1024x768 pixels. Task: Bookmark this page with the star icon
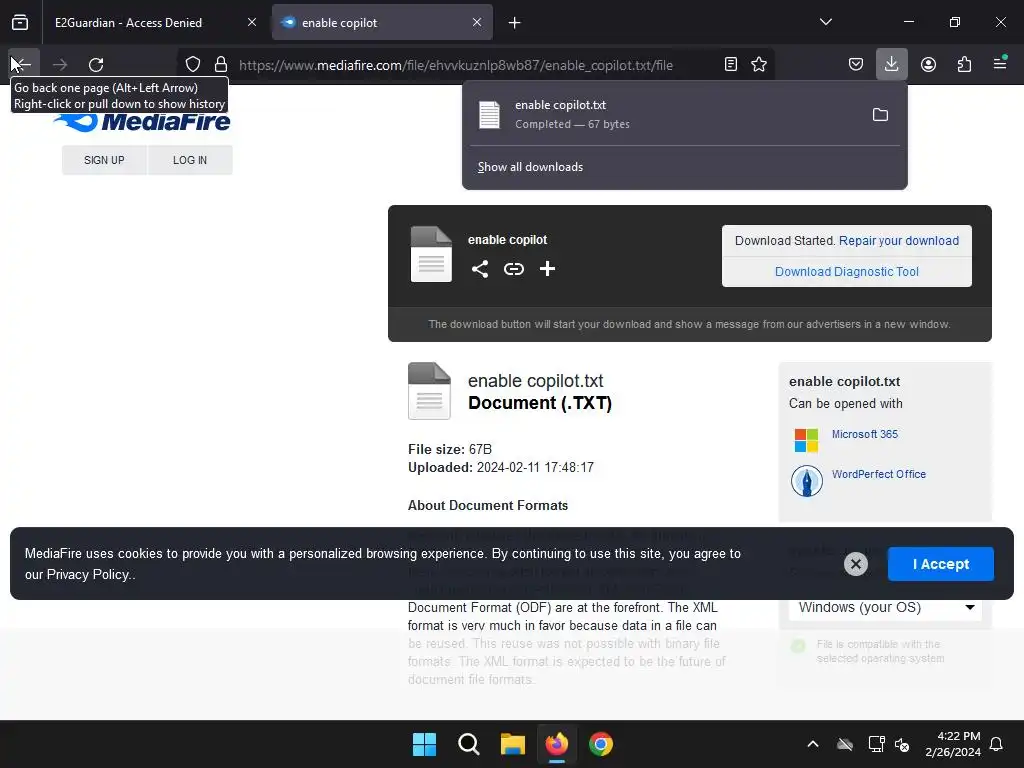click(x=759, y=64)
